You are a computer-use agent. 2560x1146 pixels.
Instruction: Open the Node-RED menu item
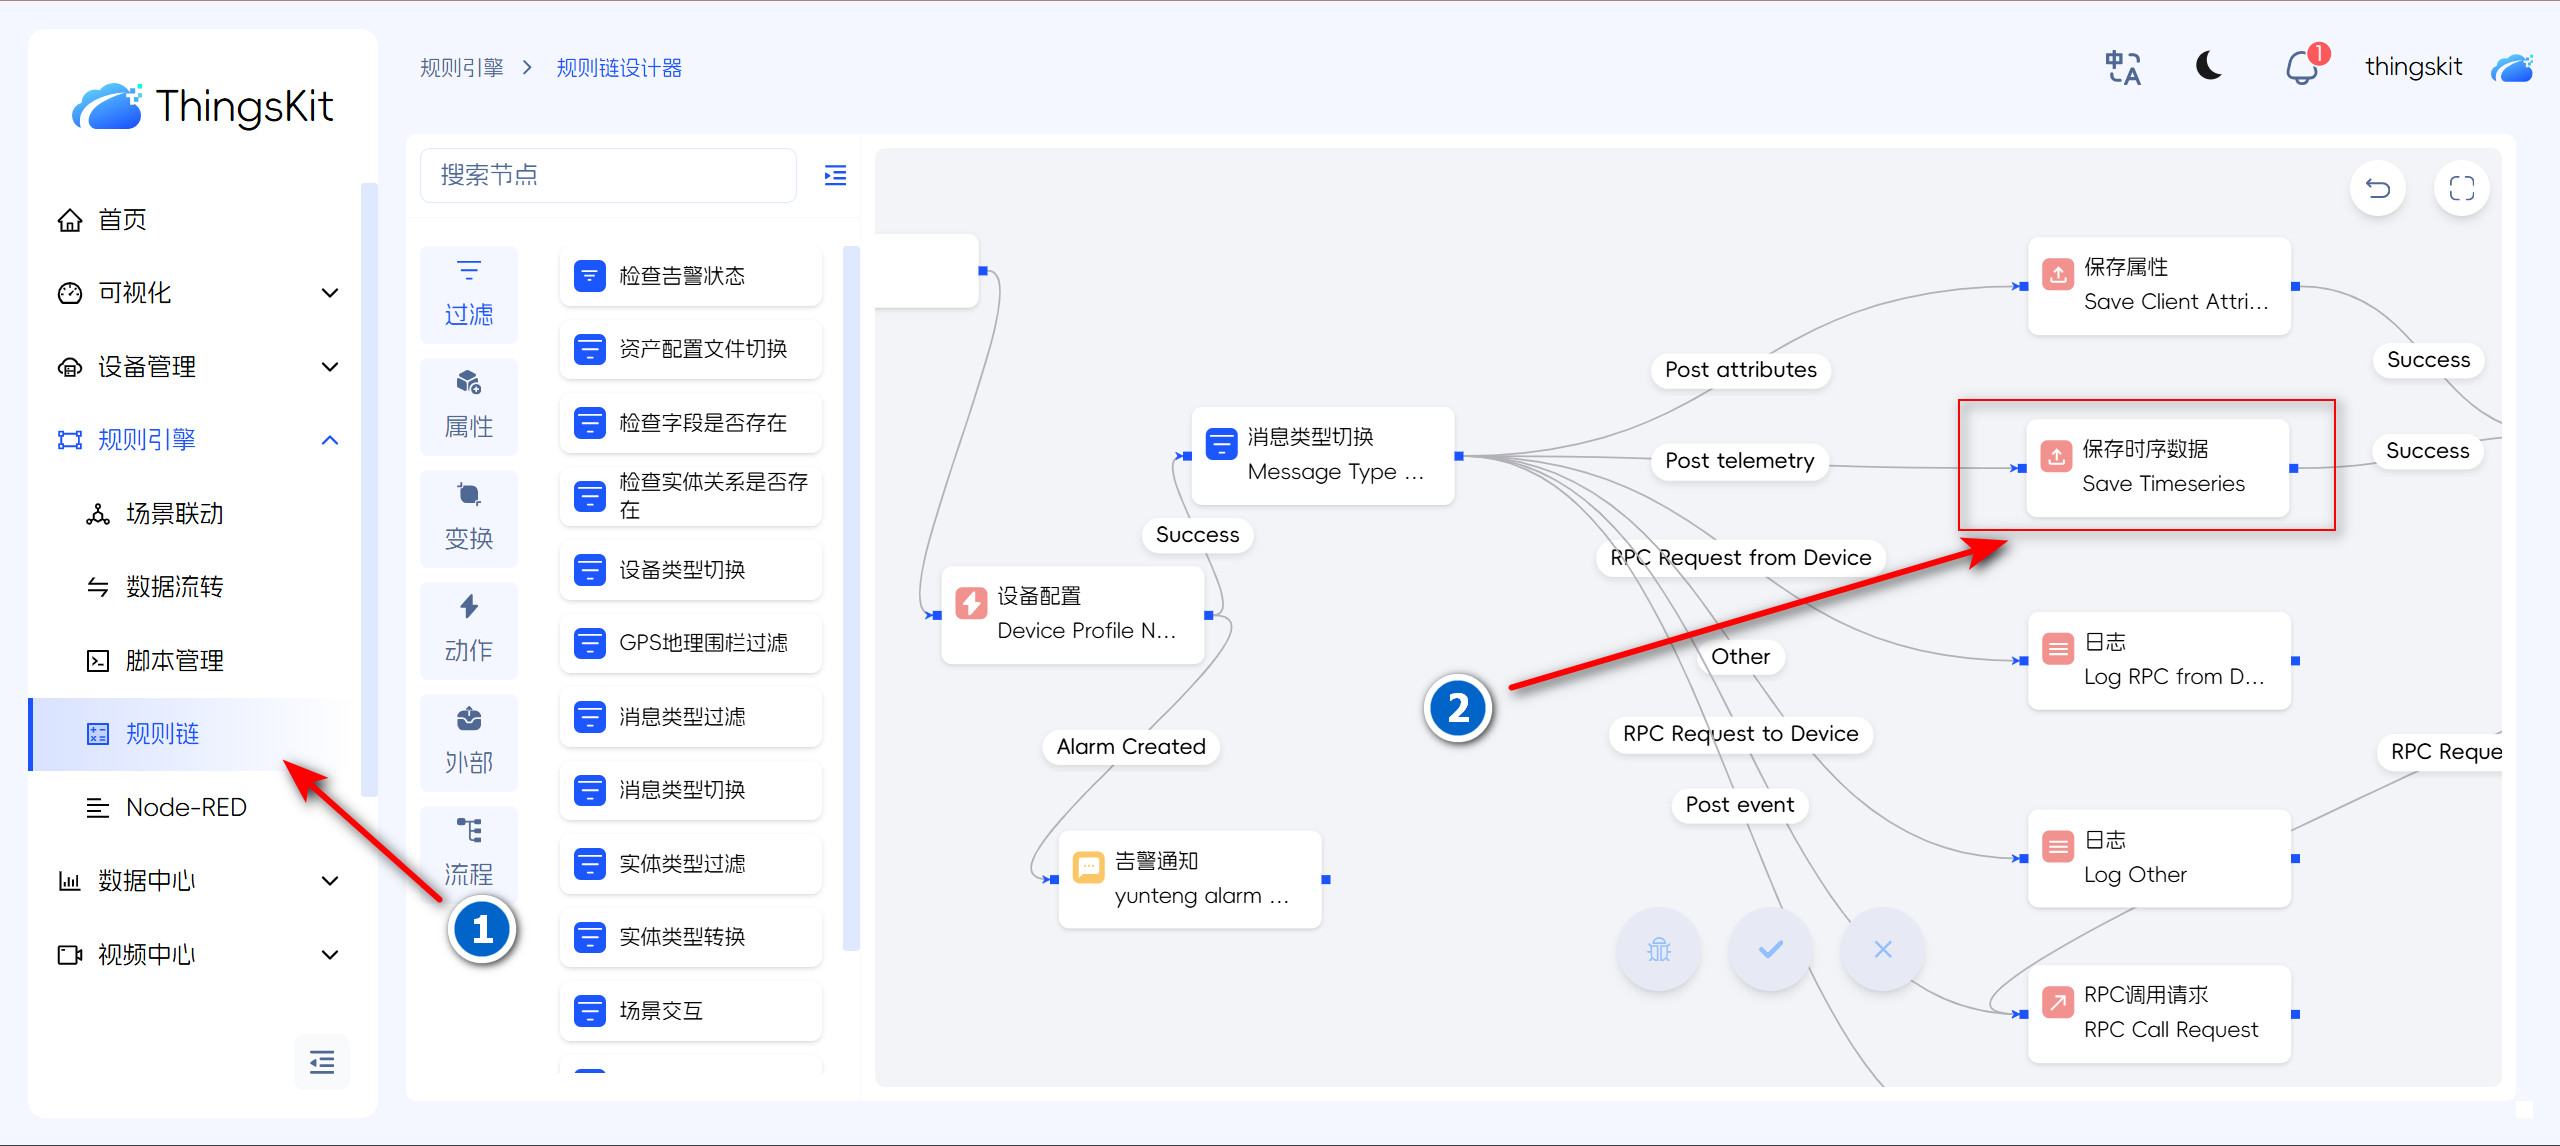186,807
